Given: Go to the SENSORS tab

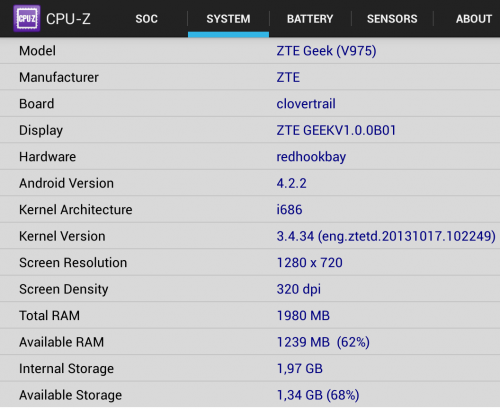Looking at the screenshot, I should 392,19.
